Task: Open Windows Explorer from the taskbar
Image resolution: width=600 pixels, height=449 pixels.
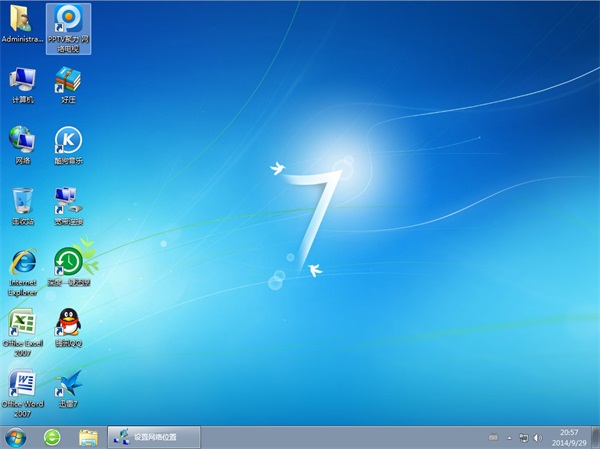Action: coord(88,438)
